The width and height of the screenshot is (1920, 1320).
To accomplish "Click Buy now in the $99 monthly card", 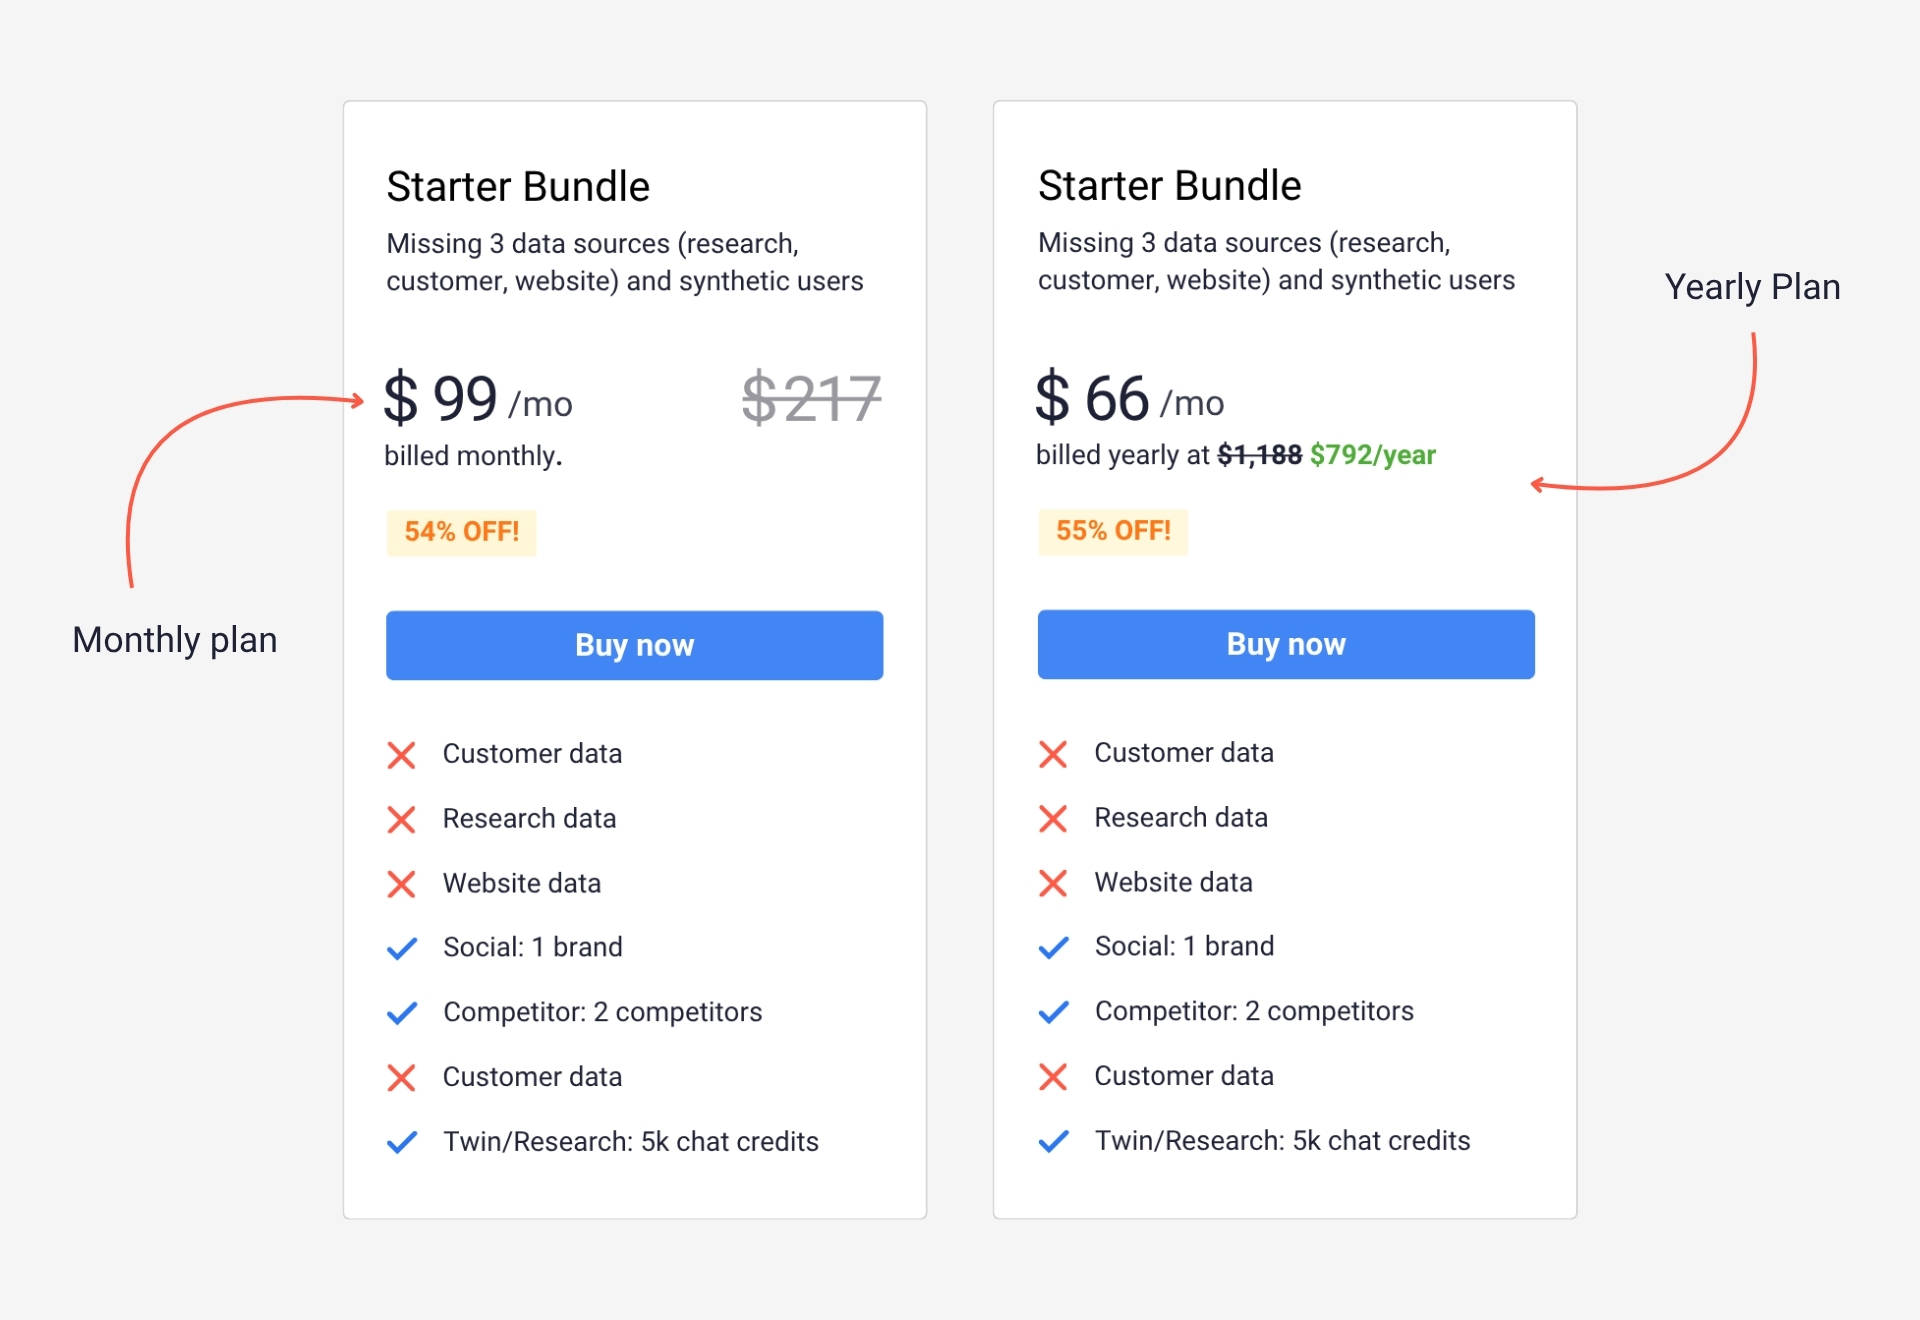I will tap(634, 645).
